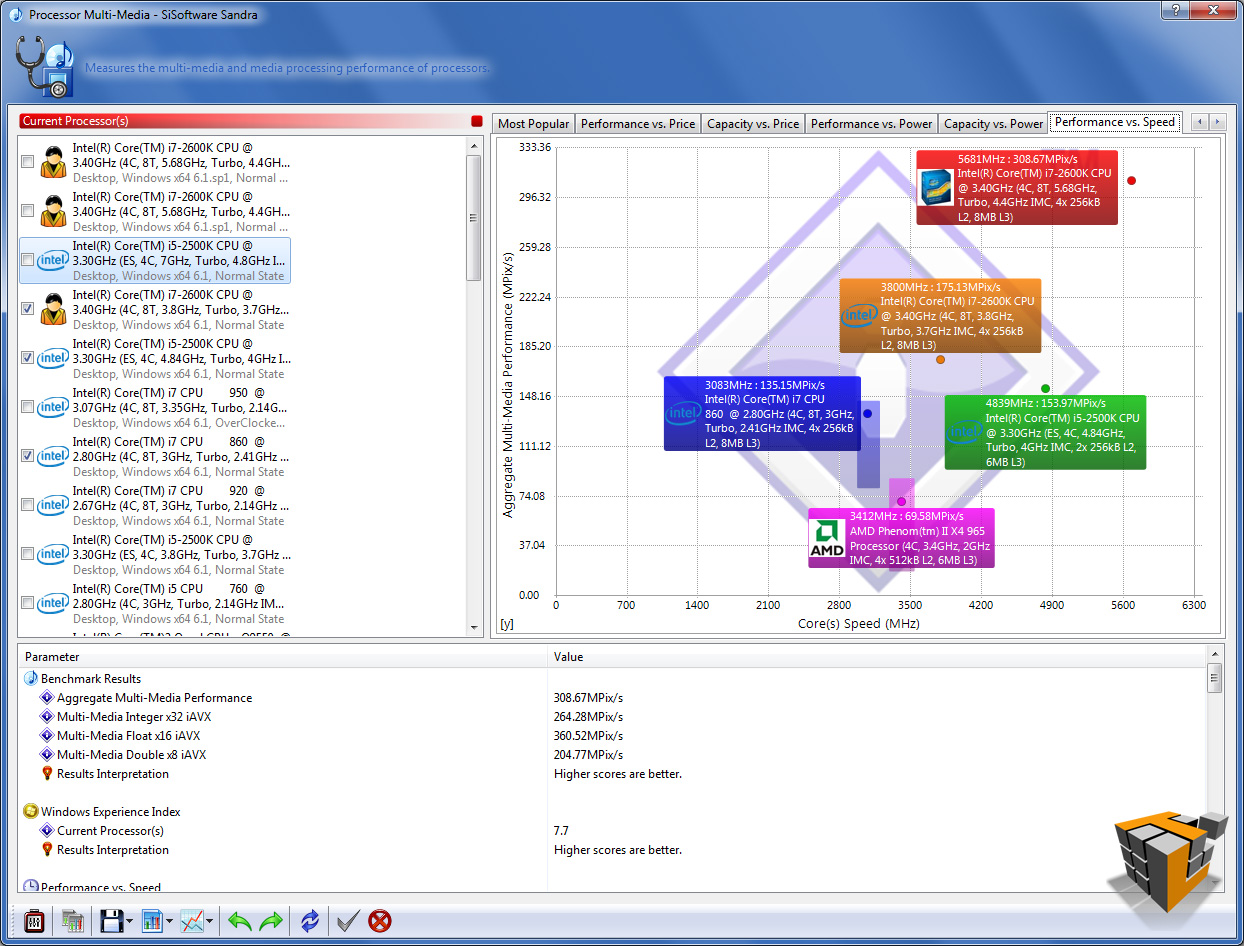Click the left tab-scroll arrow above the chart

(1200, 122)
